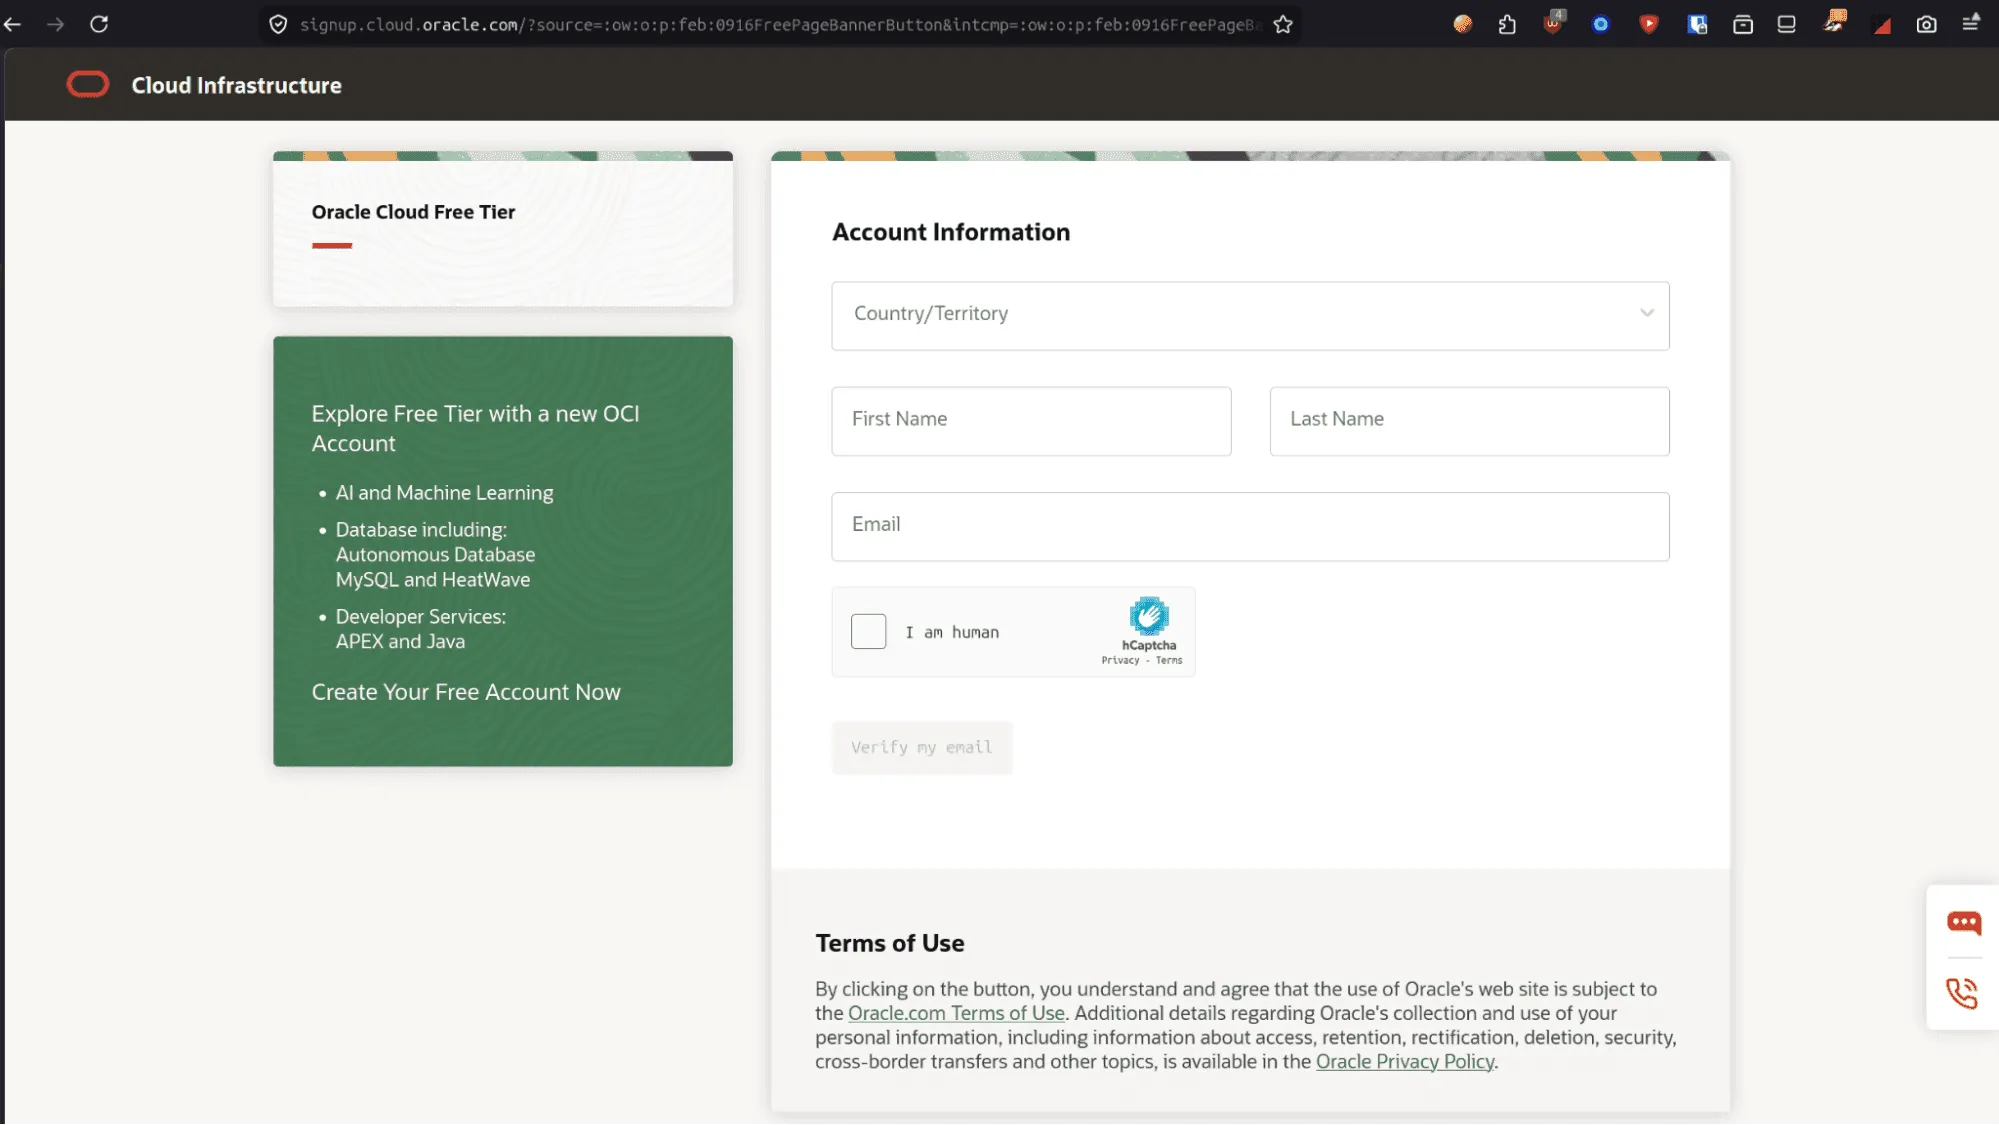
Task: Open the live chat bubble icon
Action: (x=1963, y=922)
